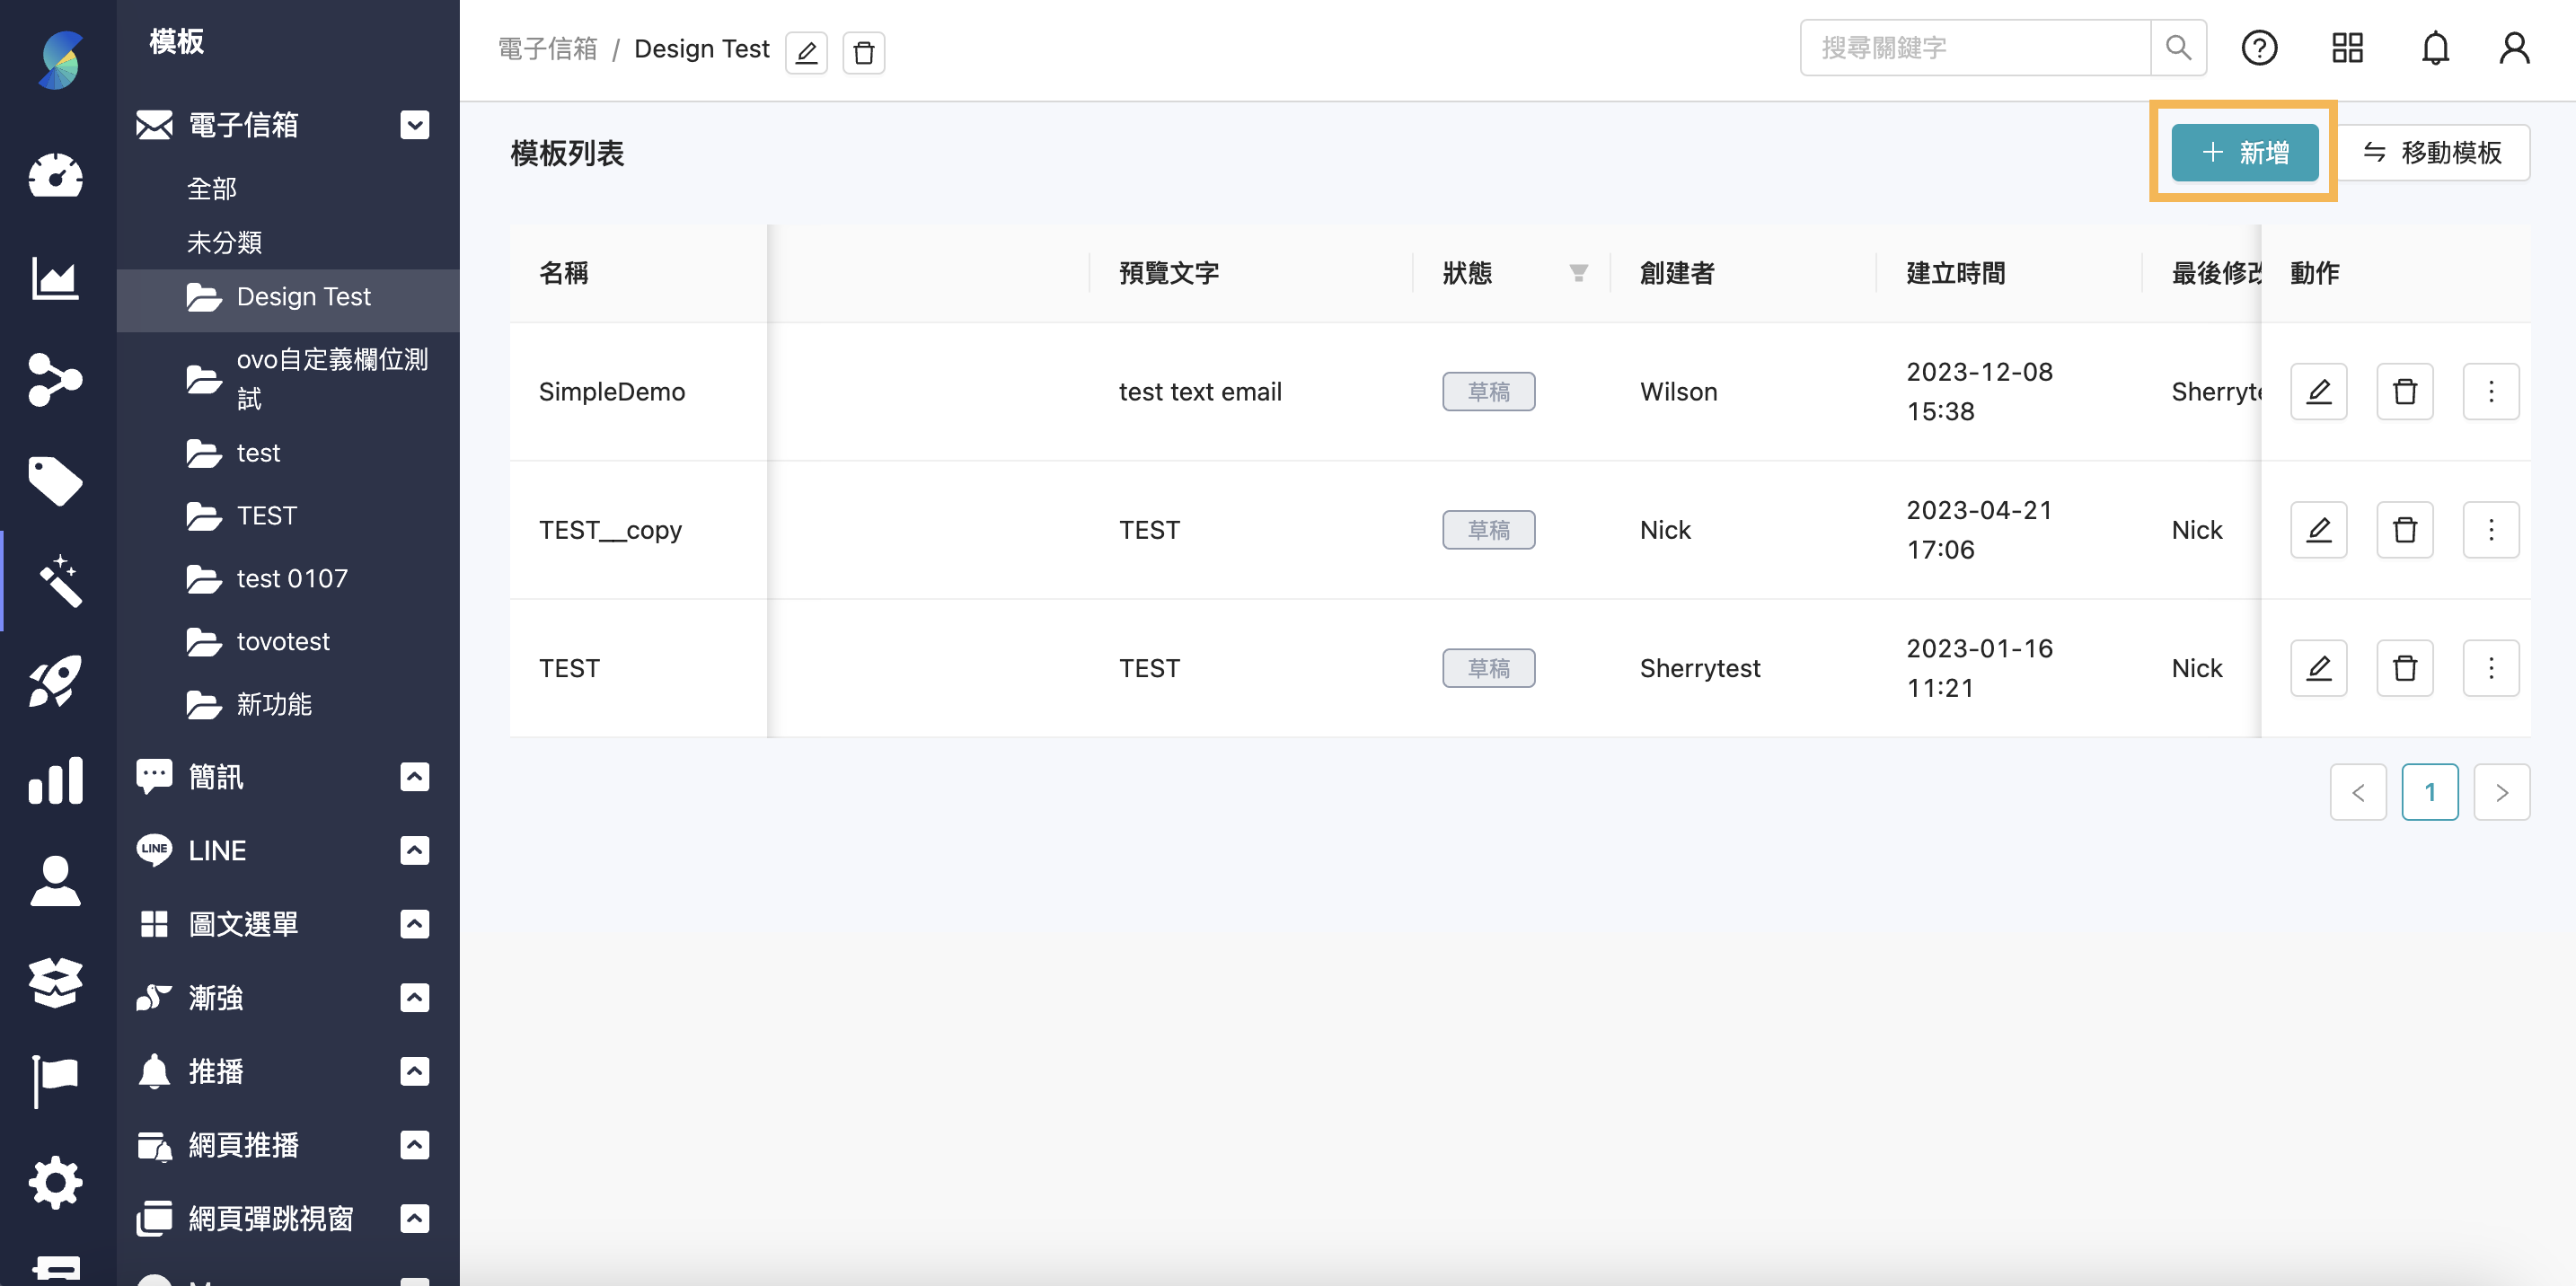Collapse the 電子信箱 section arrow
The height and width of the screenshot is (1286, 2576).
pos(414,125)
